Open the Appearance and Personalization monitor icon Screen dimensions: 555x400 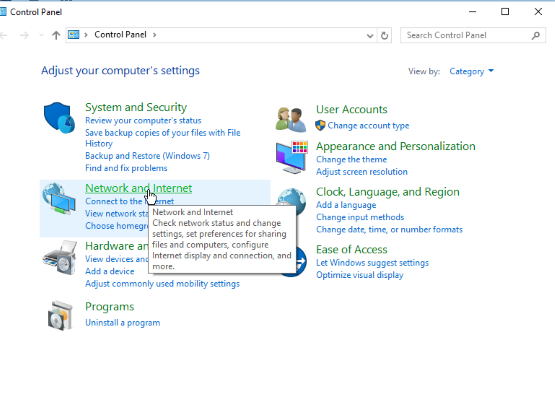pyautogui.click(x=291, y=157)
